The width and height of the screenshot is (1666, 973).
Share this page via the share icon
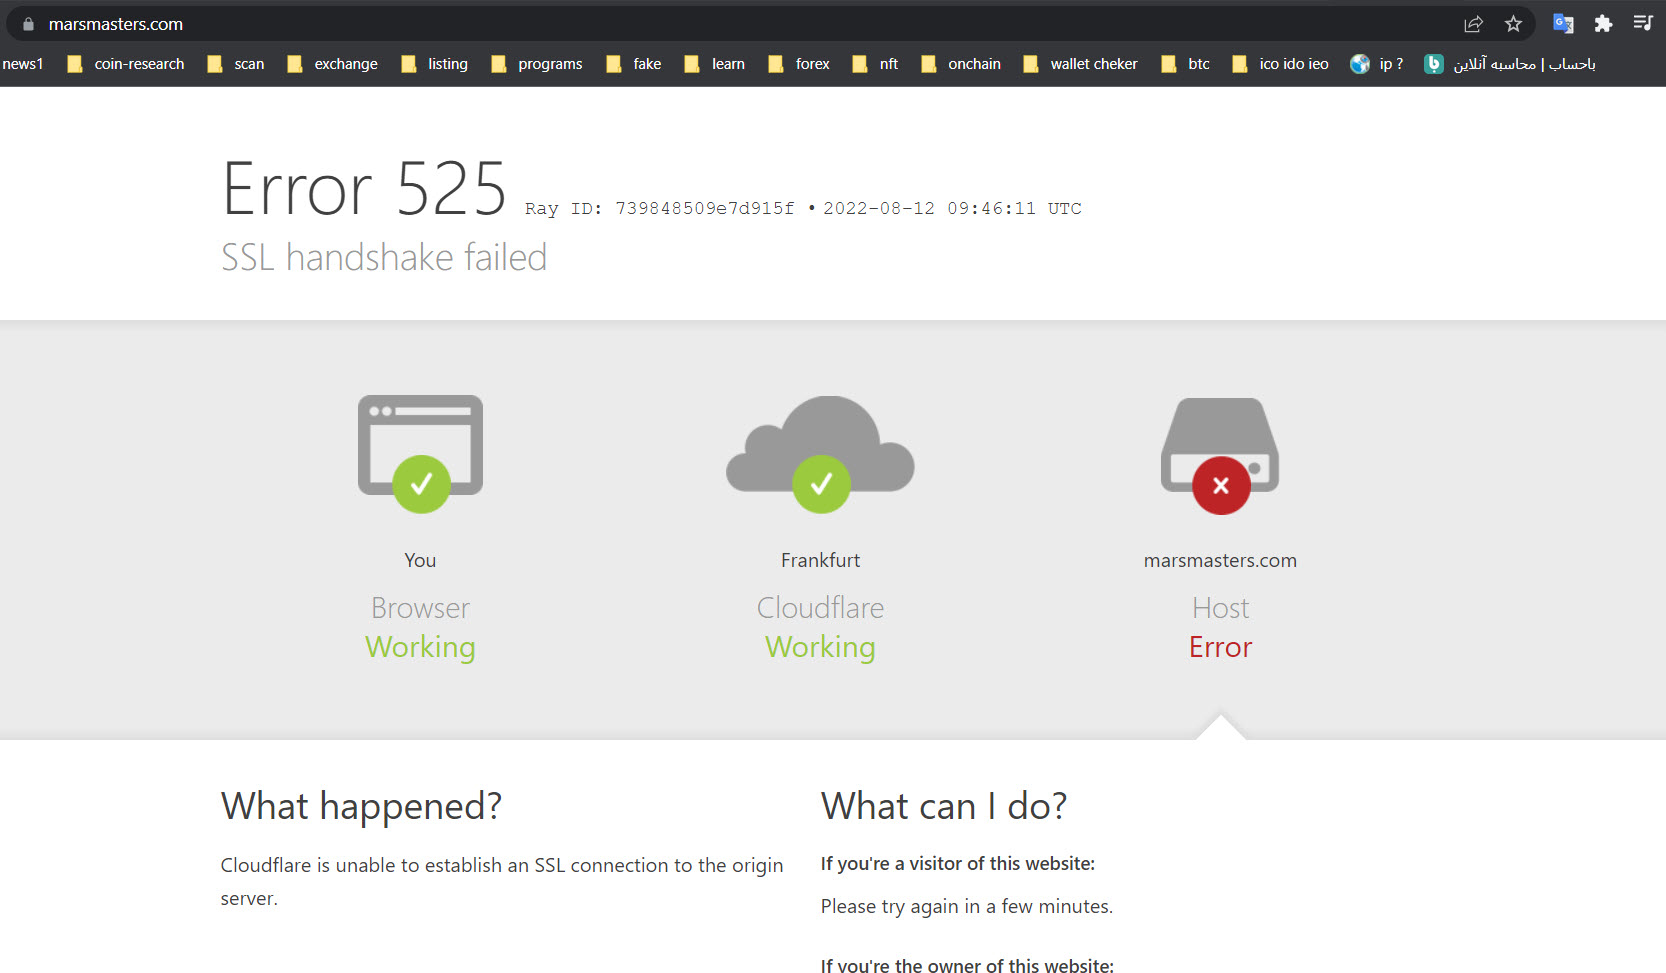coord(1473,24)
